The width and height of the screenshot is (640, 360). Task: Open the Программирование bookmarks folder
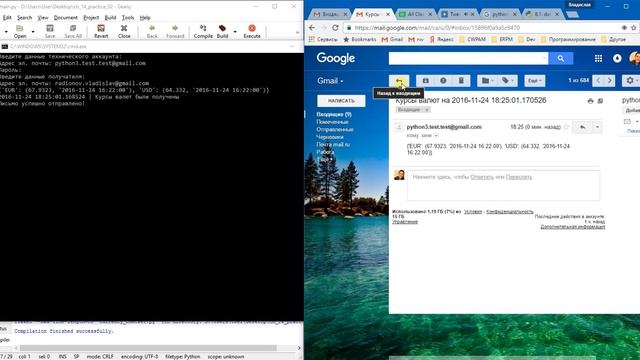pos(568,40)
